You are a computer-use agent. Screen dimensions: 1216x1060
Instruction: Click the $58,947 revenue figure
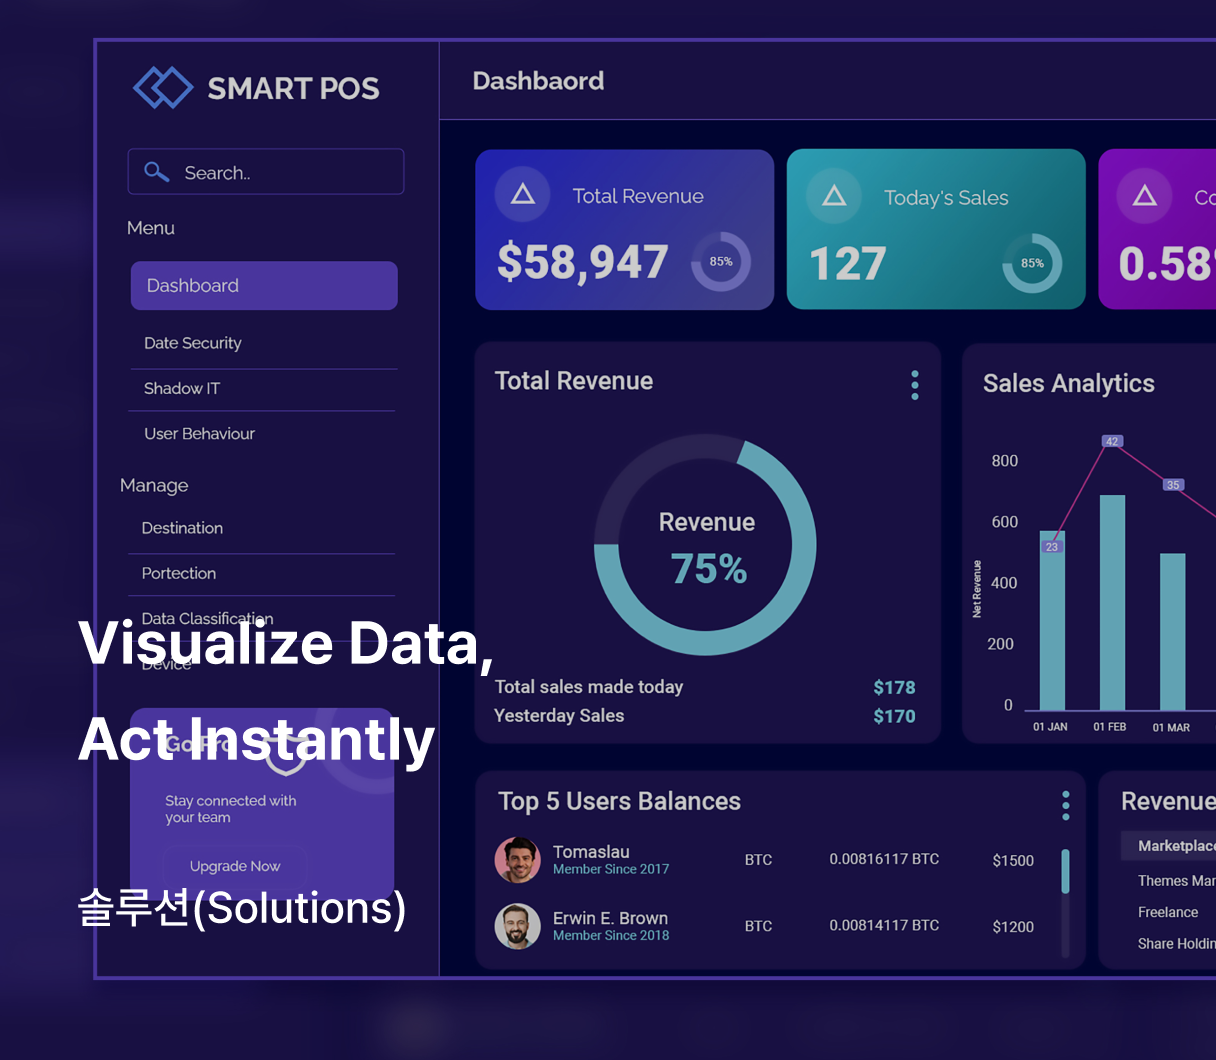click(x=582, y=262)
